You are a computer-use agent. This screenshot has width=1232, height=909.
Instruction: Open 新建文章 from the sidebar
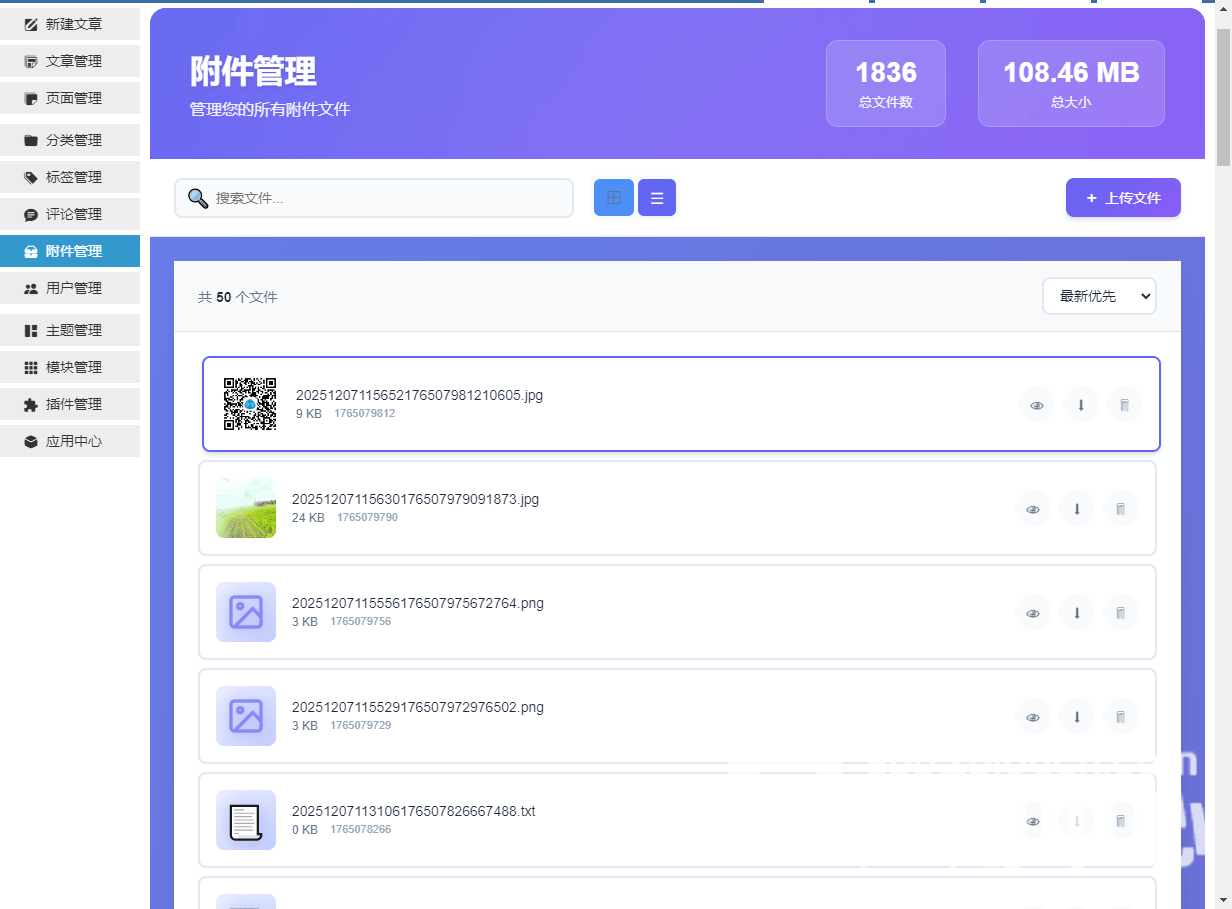[70, 24]
